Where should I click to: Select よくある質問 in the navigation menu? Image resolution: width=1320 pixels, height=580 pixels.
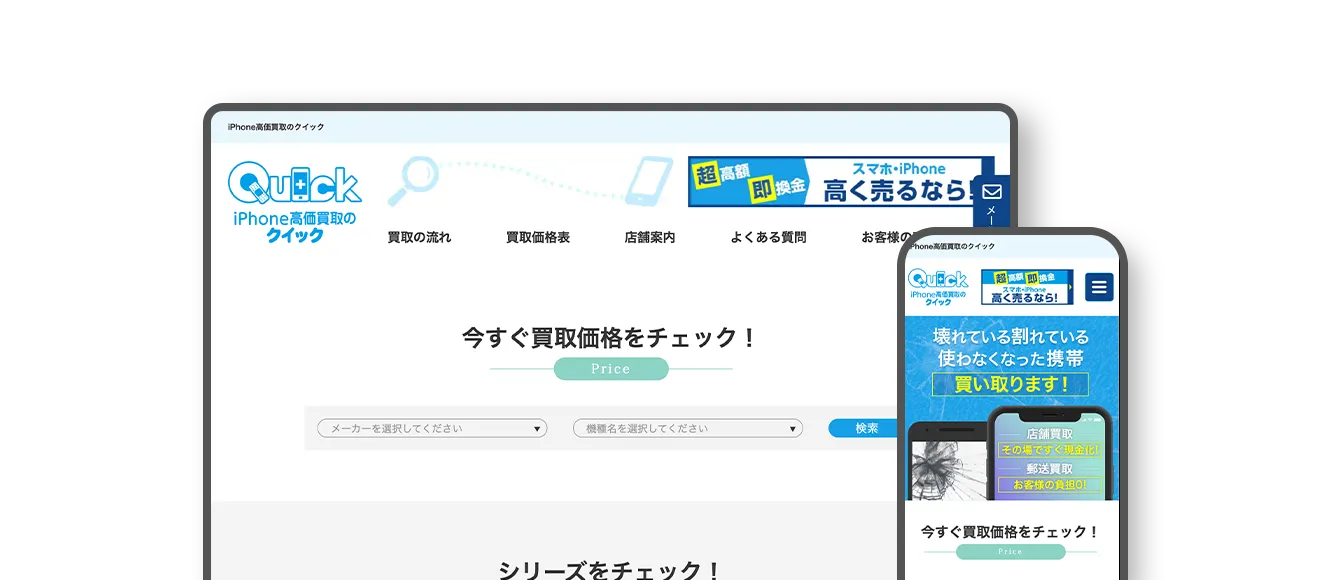(x=768, y=236)
